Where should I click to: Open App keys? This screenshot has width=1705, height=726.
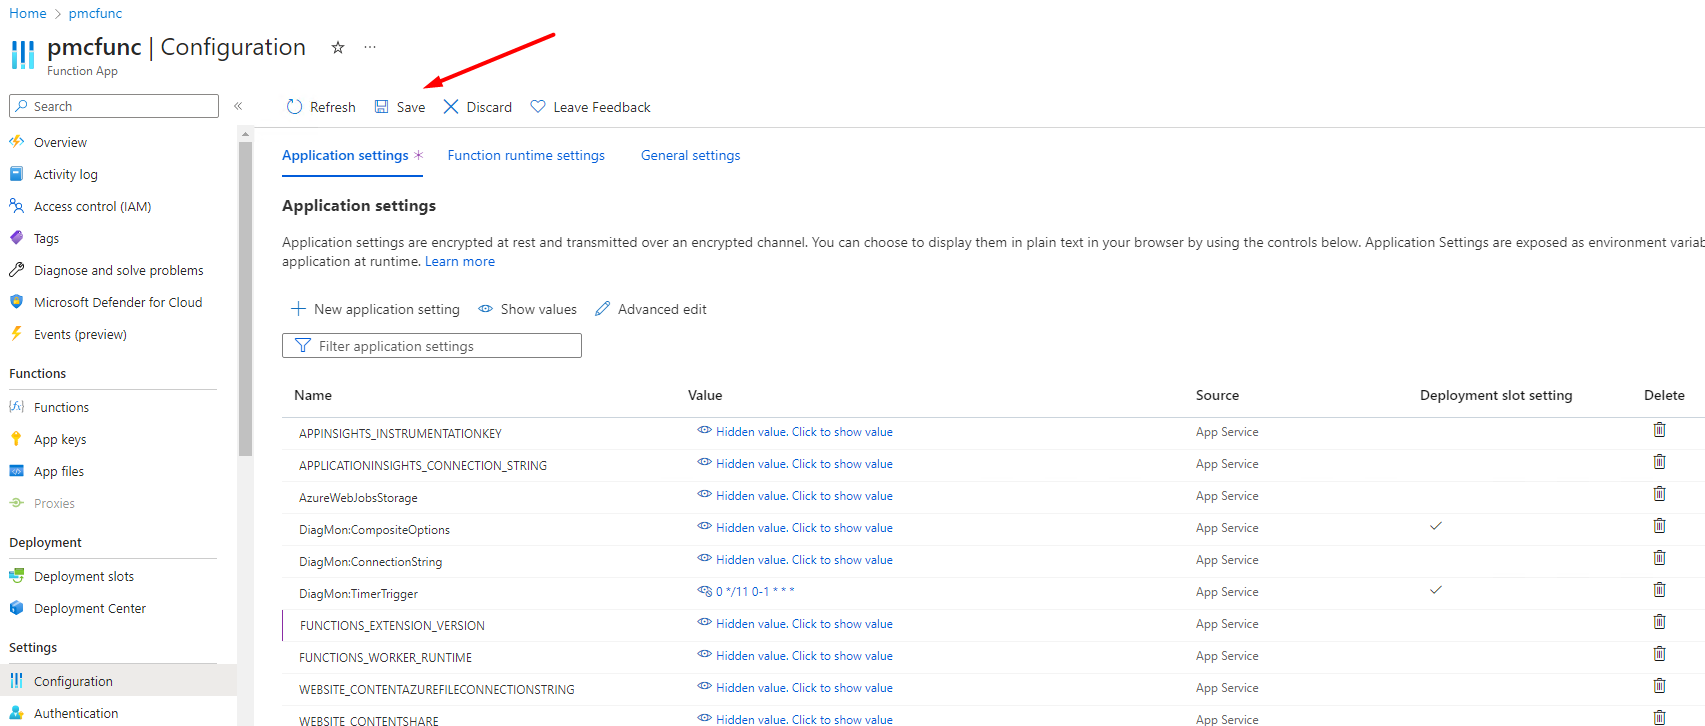click(x=60, y=439)
